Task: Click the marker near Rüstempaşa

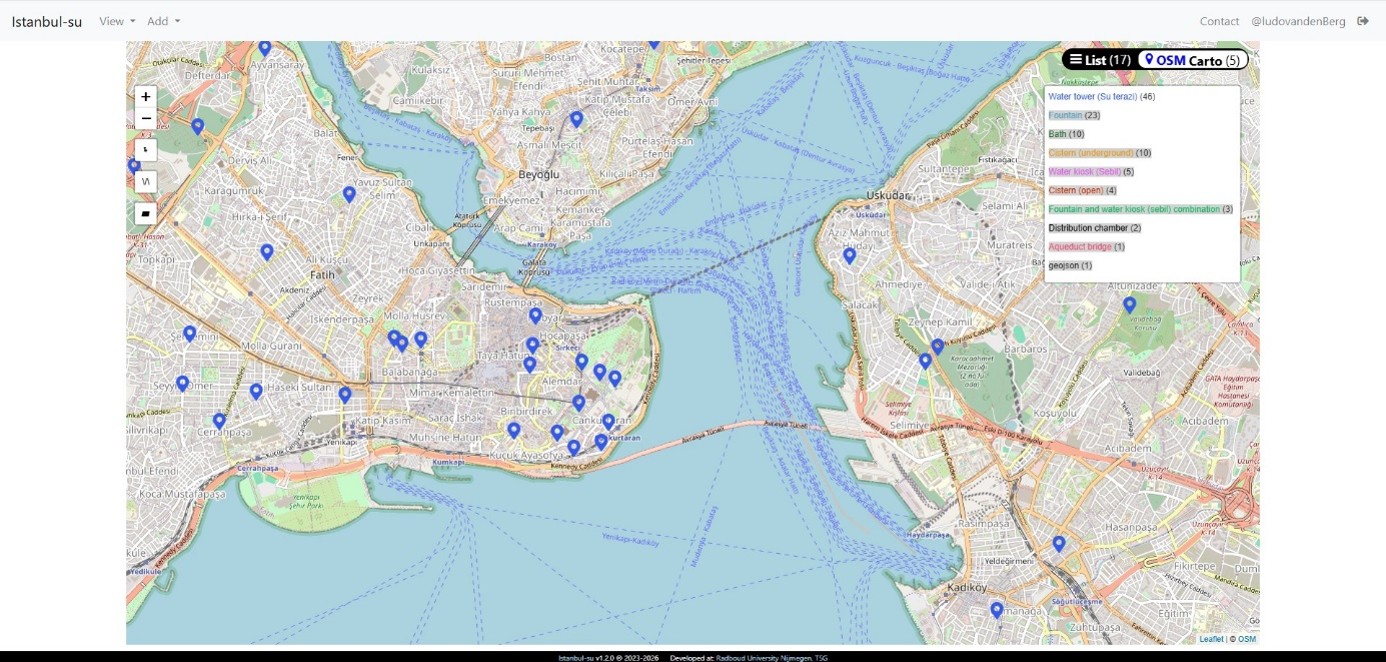Action: pyautogui.click(x=535, y=315)
